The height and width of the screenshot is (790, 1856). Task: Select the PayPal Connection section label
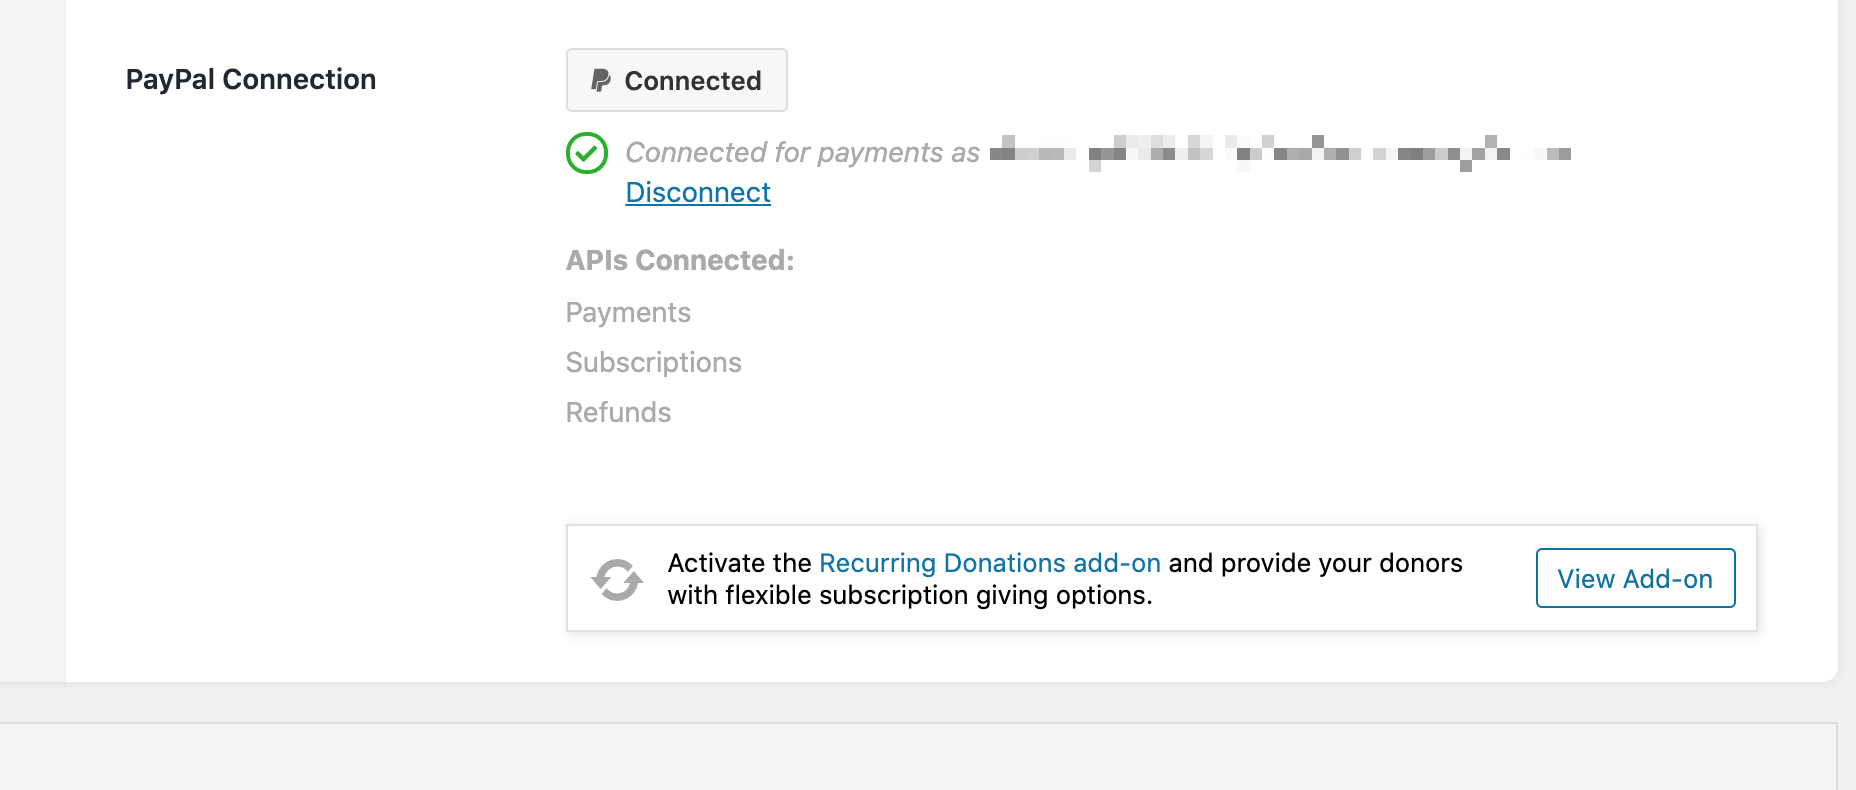(x=250, y=78)
